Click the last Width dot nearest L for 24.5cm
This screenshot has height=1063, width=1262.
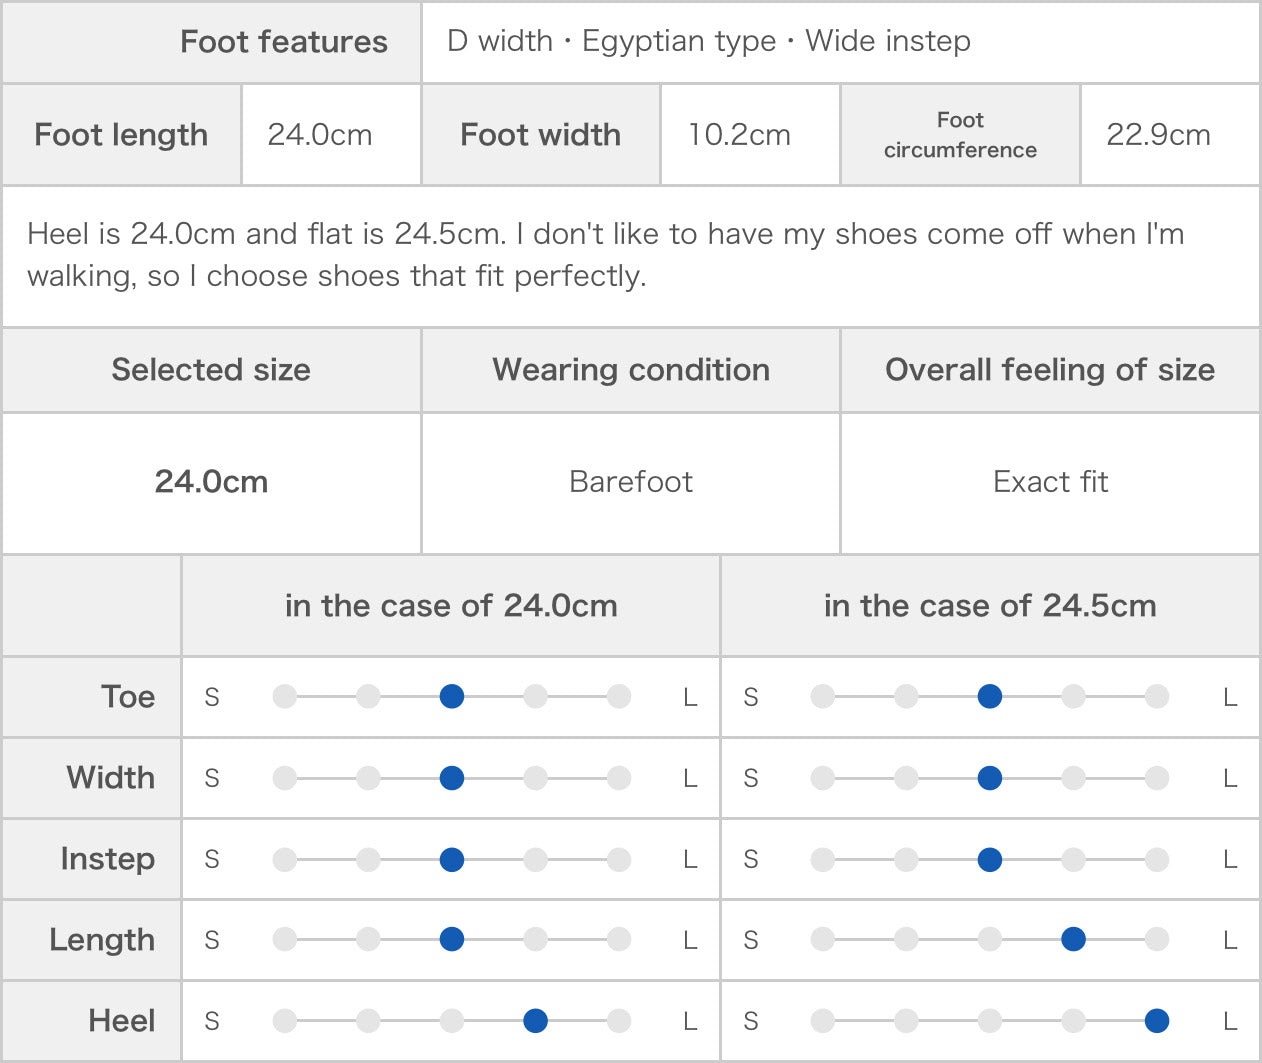click(1157, 778)
